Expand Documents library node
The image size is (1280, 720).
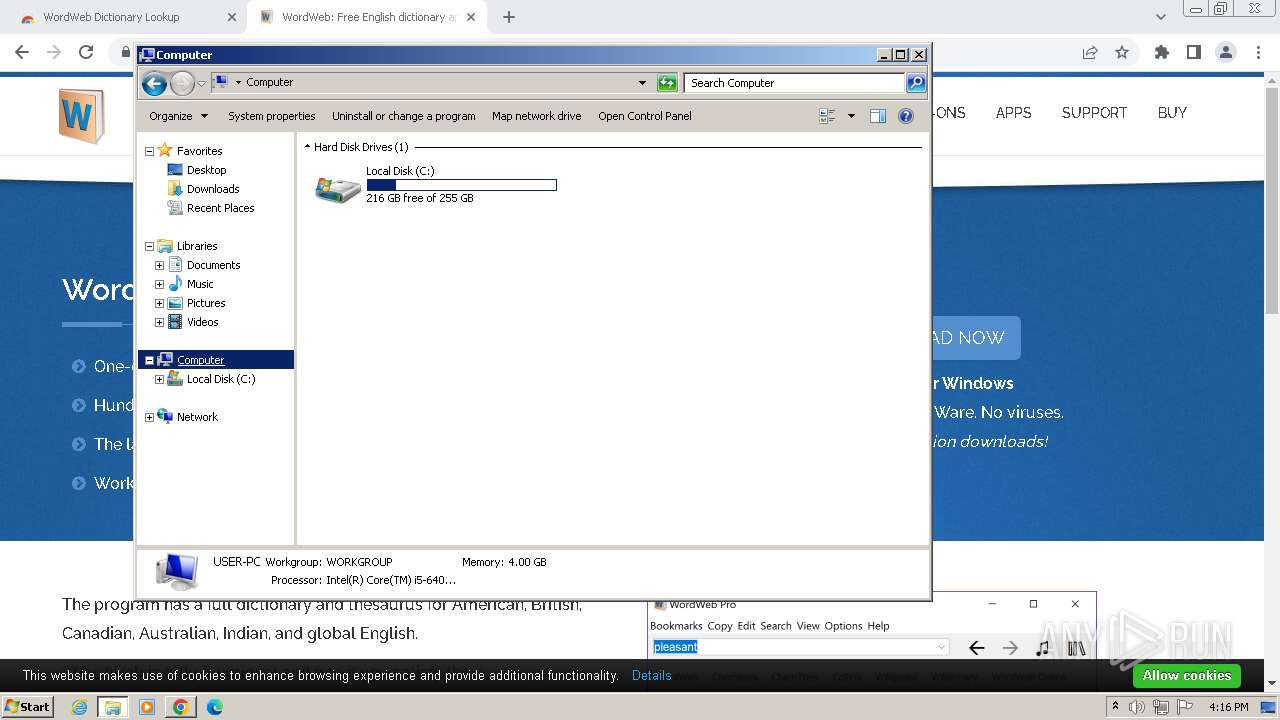pyautogui.click(x=159, y=265)
